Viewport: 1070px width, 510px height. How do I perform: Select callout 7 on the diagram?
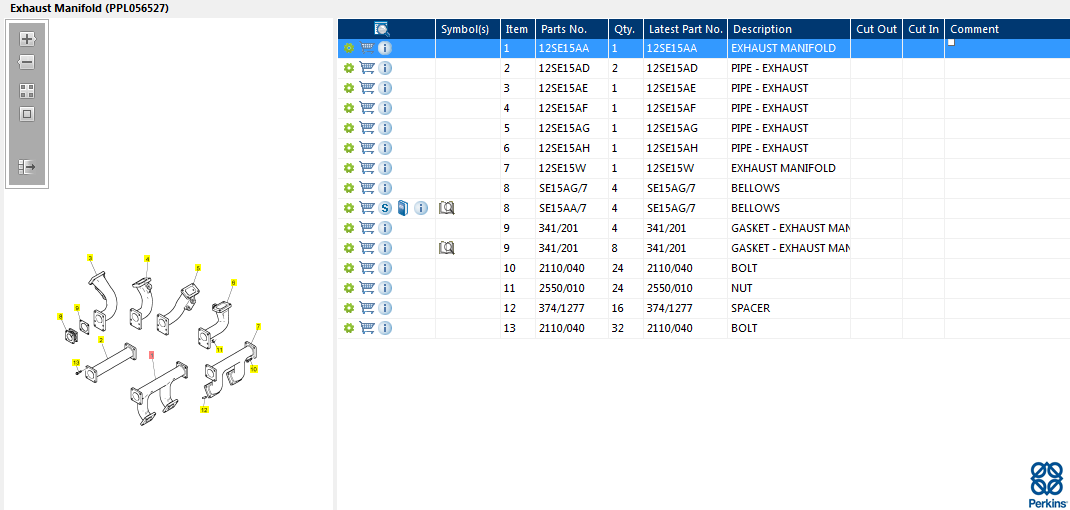click(x=258, y=326)
